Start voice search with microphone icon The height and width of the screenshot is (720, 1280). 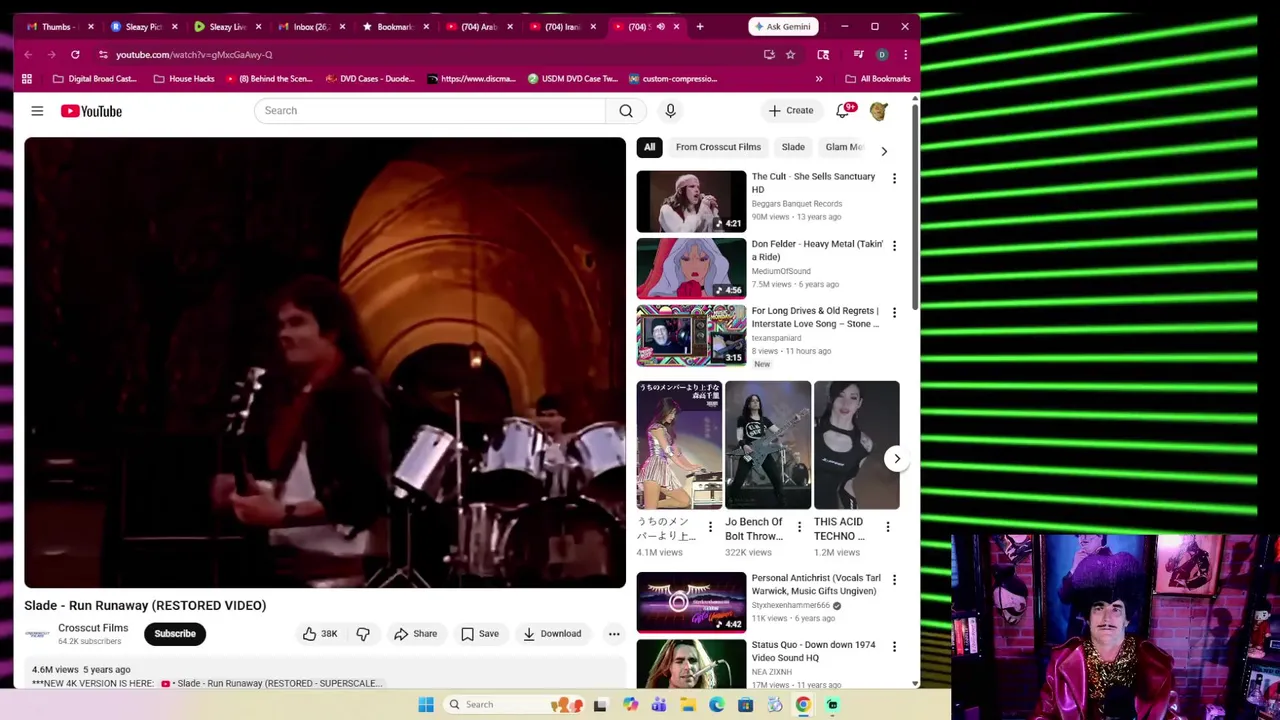click(670, 111)
